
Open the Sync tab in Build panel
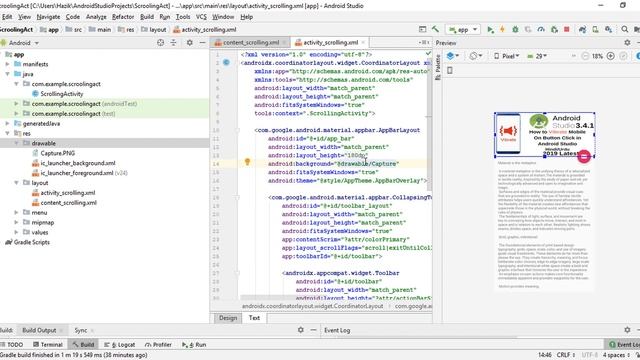tap(81, 330)
